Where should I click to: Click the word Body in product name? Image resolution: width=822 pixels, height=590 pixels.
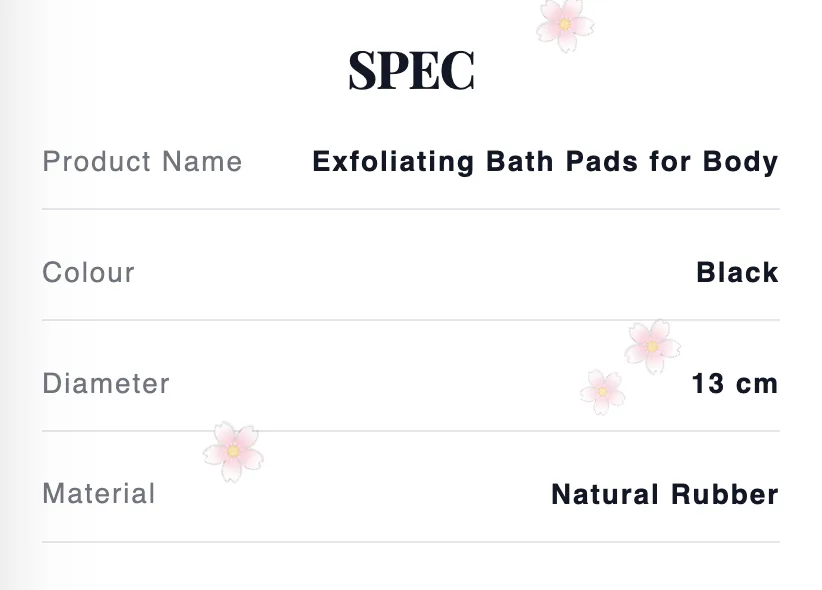coord(741,162)
